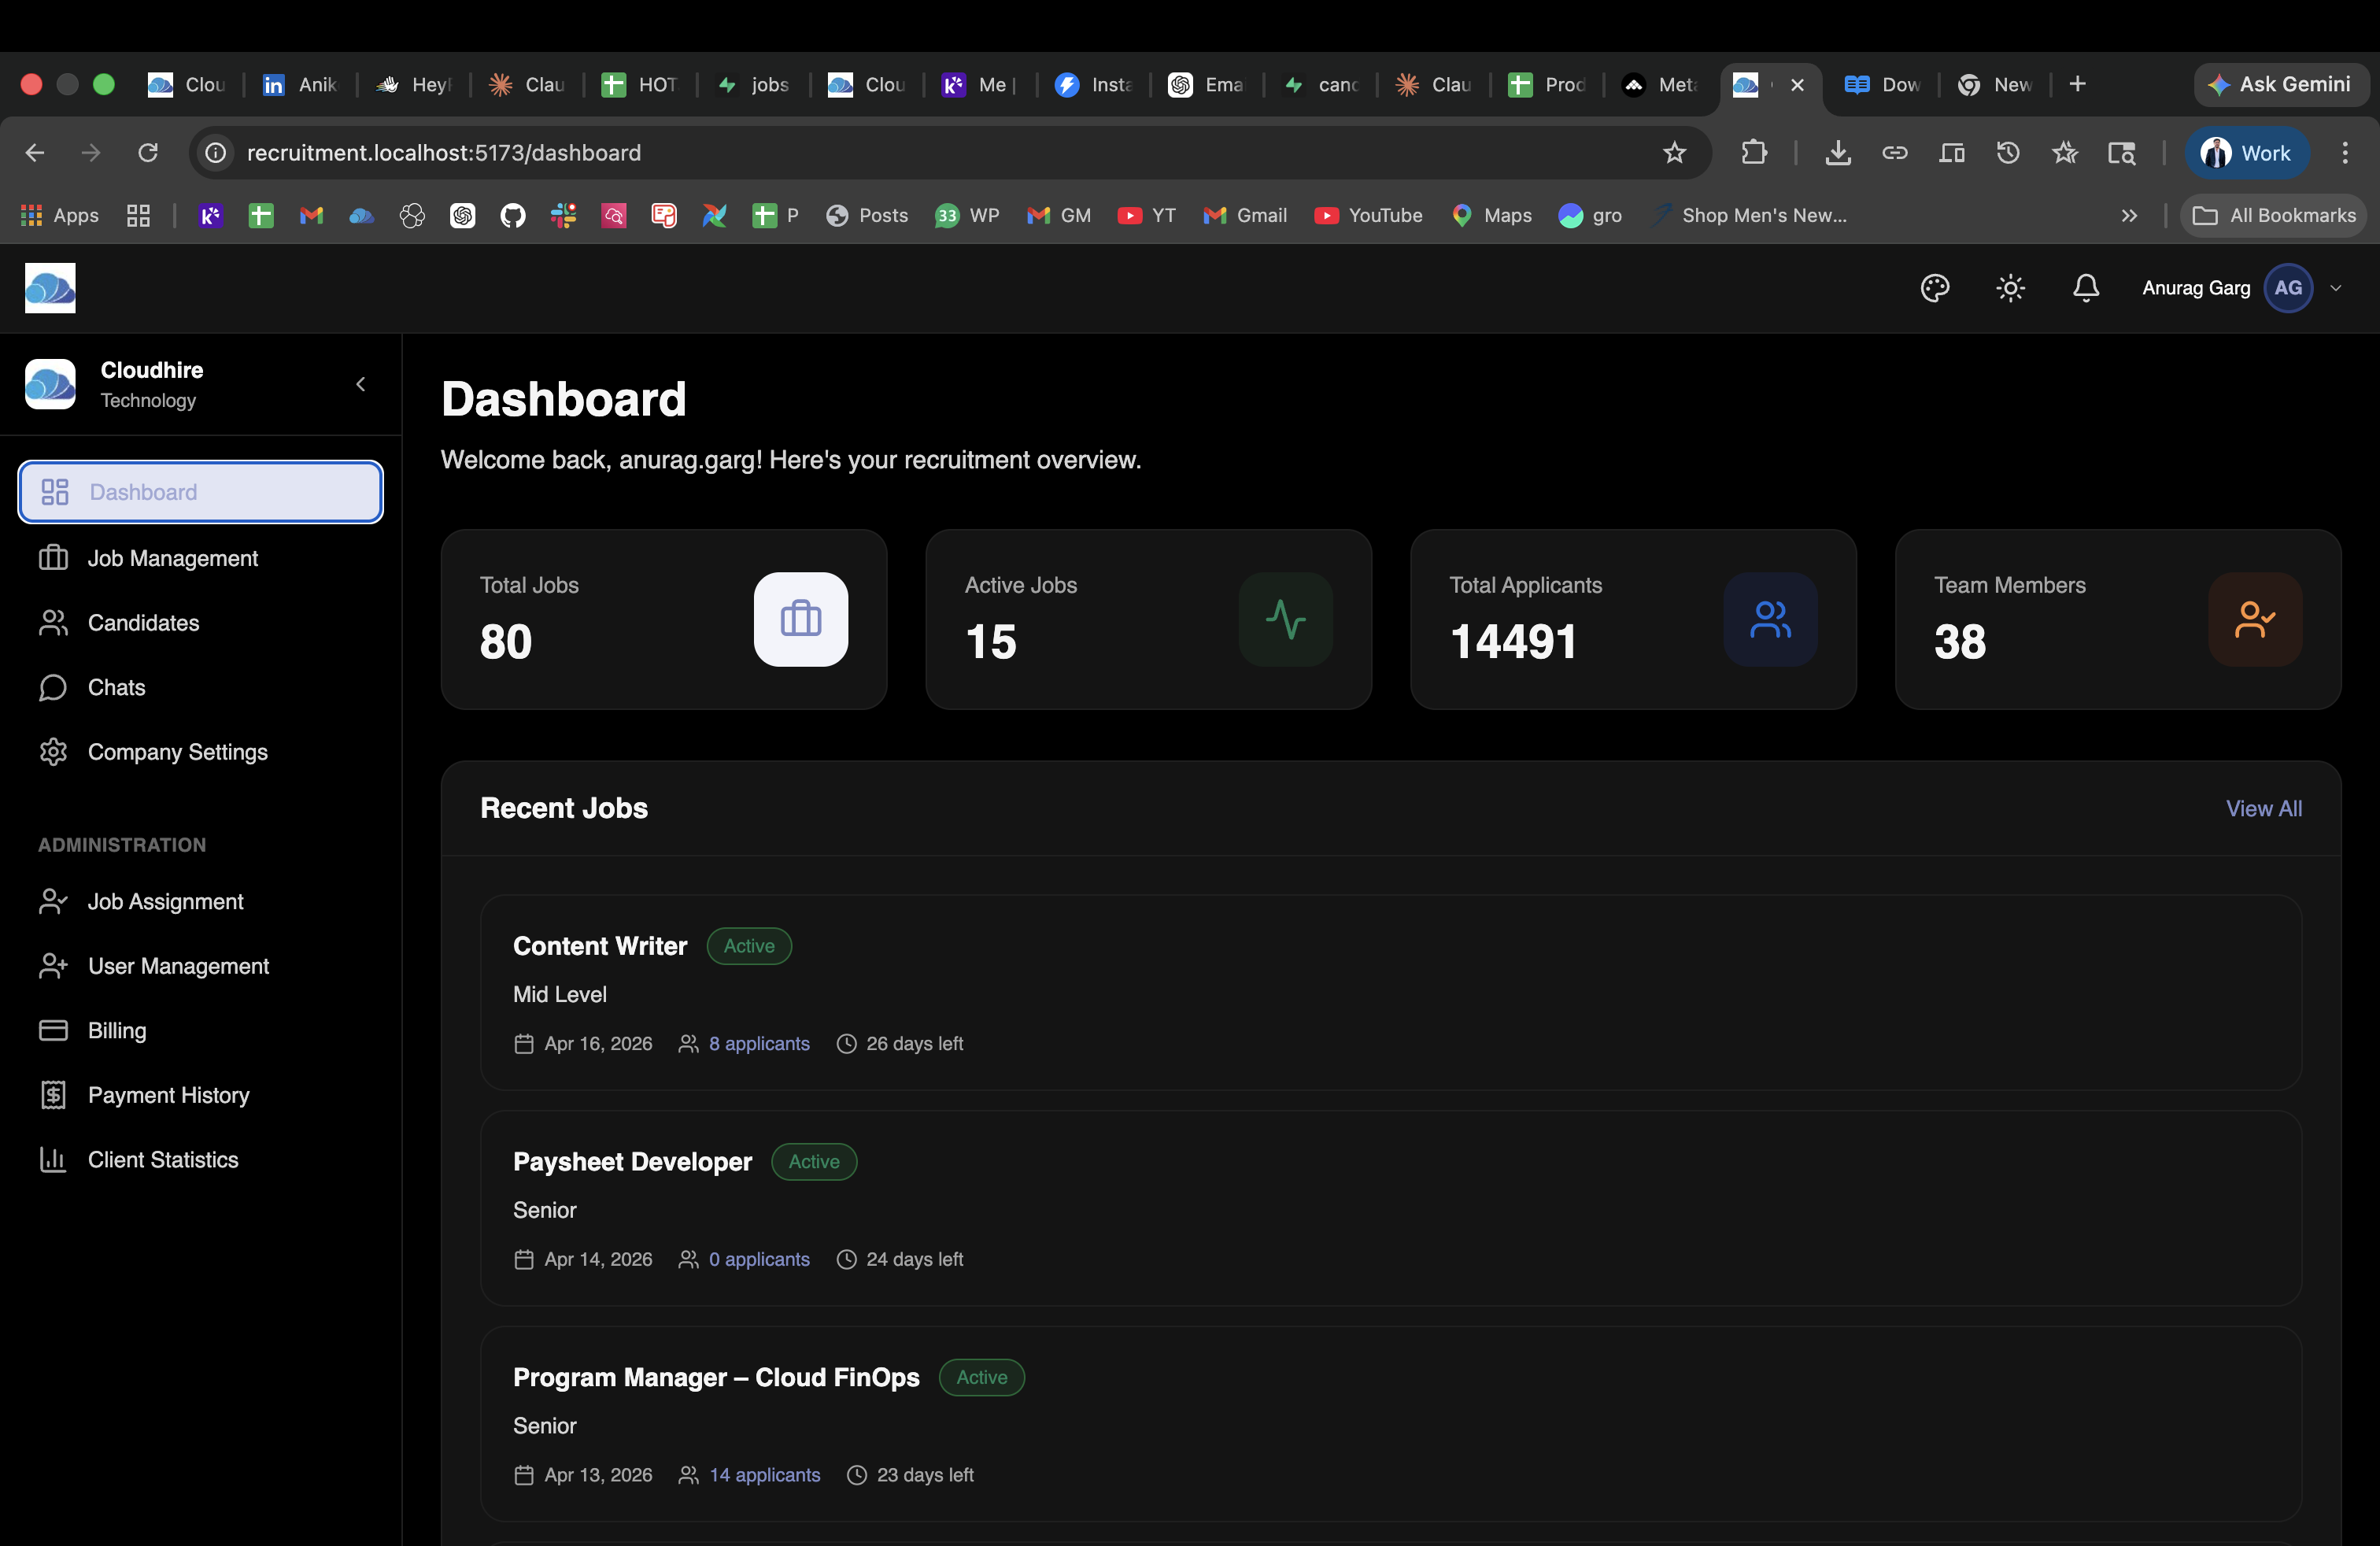This screenshot has width=2380, height=1546.
Task: Open the notifications bell
Action: (x=2085, y=288)
